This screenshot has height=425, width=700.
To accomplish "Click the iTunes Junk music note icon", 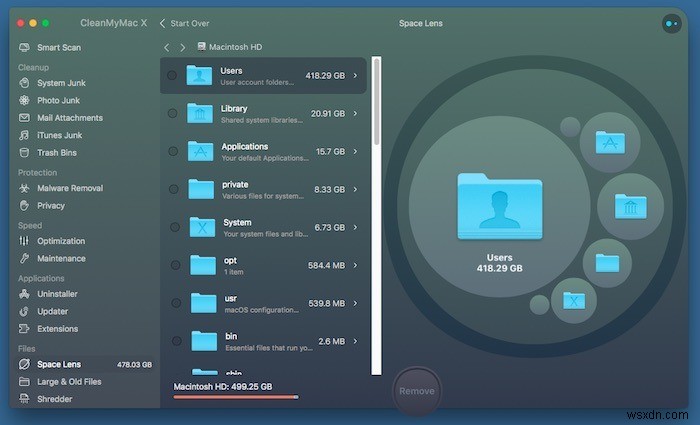I will (x=24, y=135).
